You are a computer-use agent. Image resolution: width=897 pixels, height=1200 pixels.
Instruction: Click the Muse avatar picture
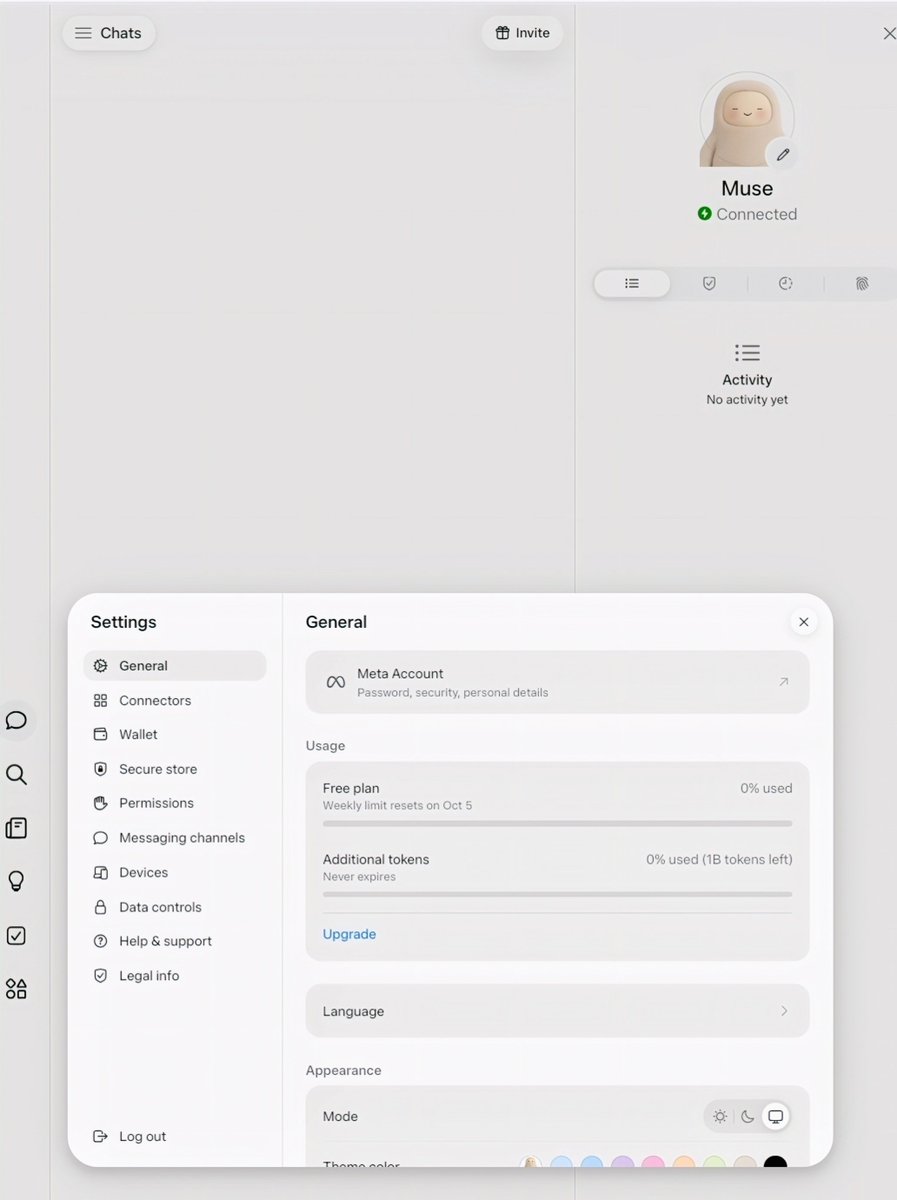tap(747, 119)
